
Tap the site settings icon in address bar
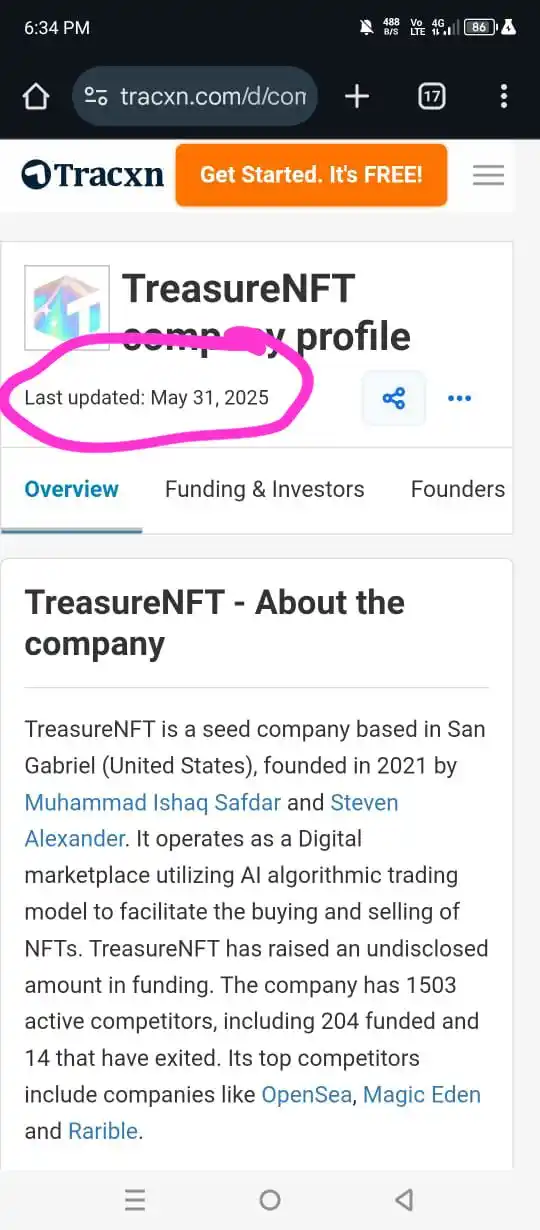[96, 97]
